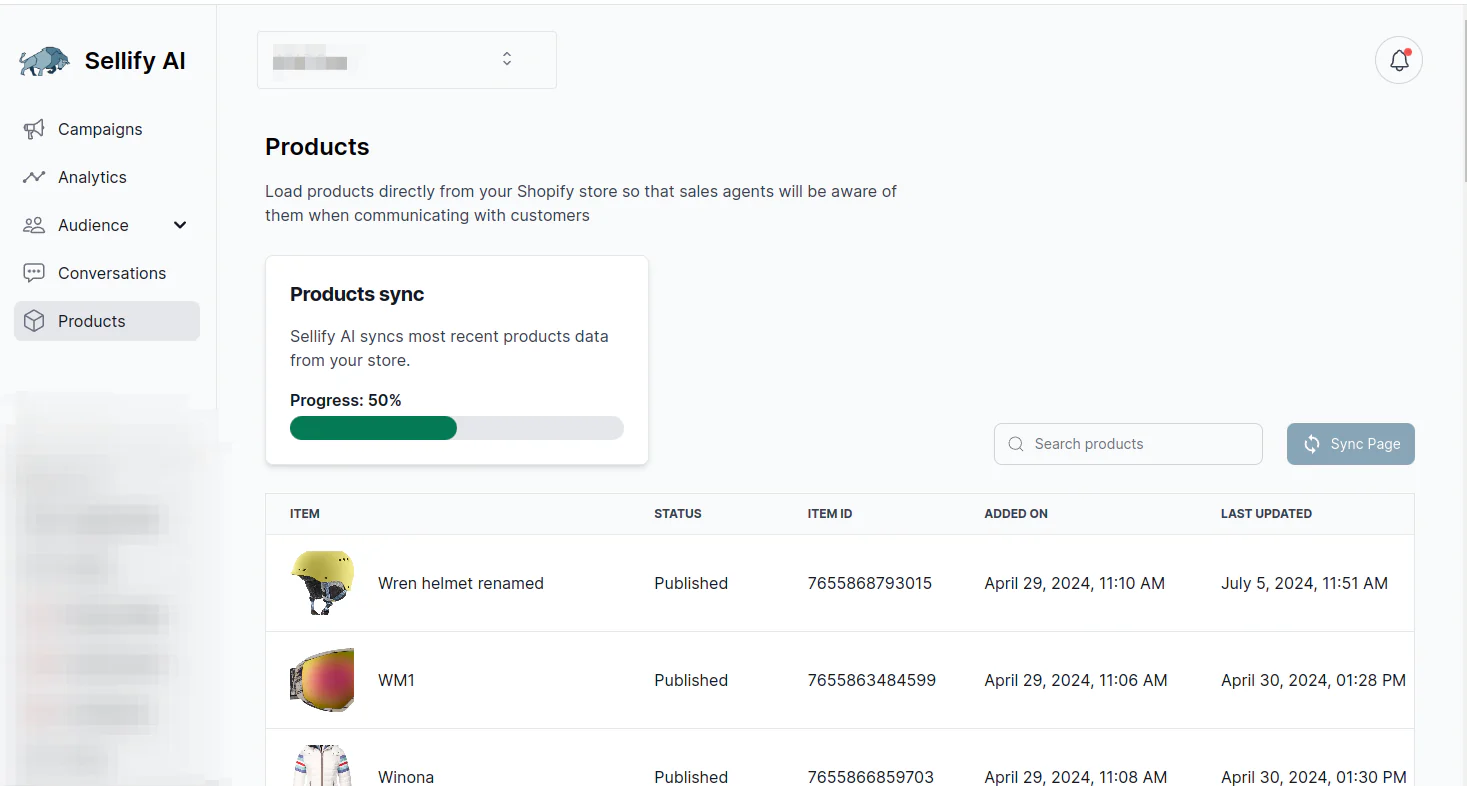
Task: Click added date April 29, 2024, 11:06 AM
Action: (x=1076, y=680)
